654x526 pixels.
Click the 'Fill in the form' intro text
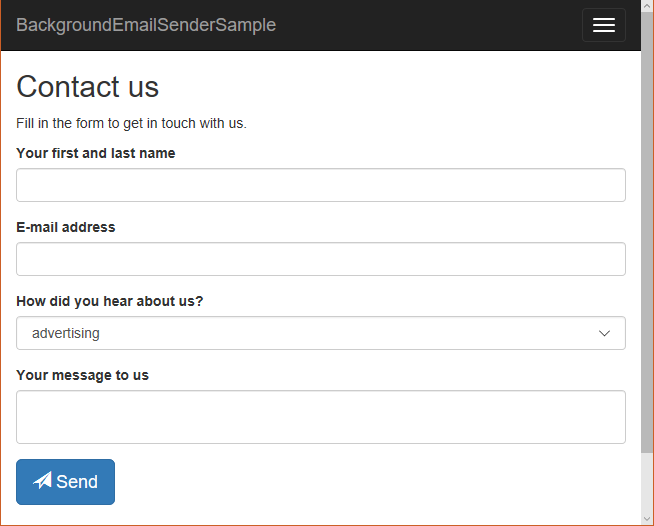coord(131,124)
